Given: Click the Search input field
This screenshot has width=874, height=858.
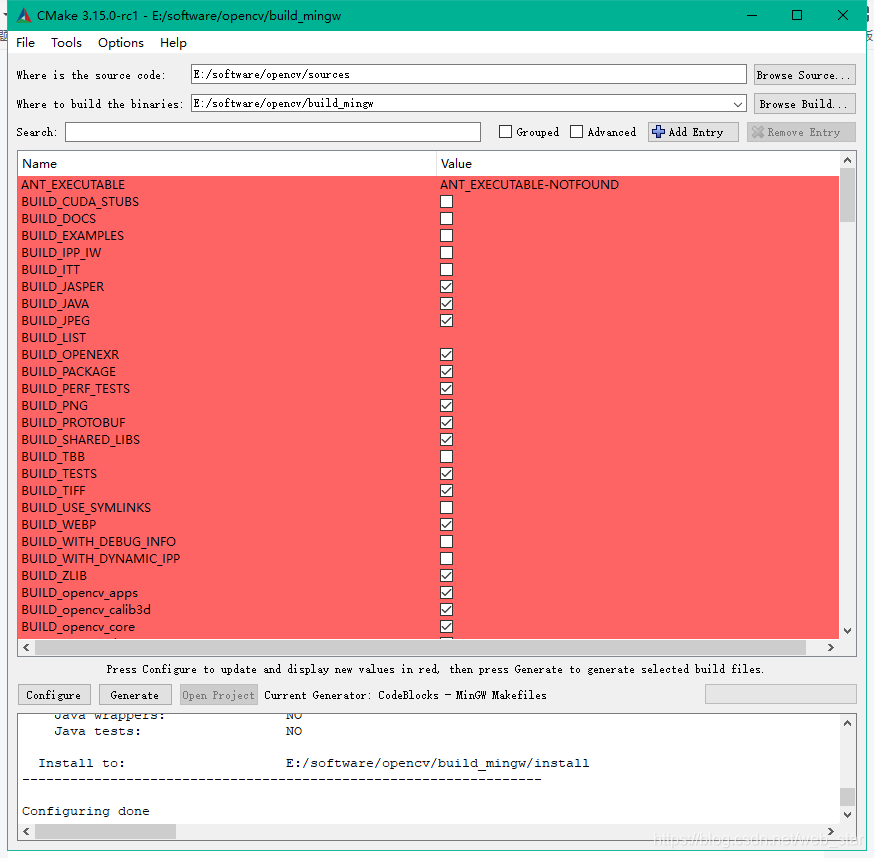Looking at the screenshot, I should (273, 132).
